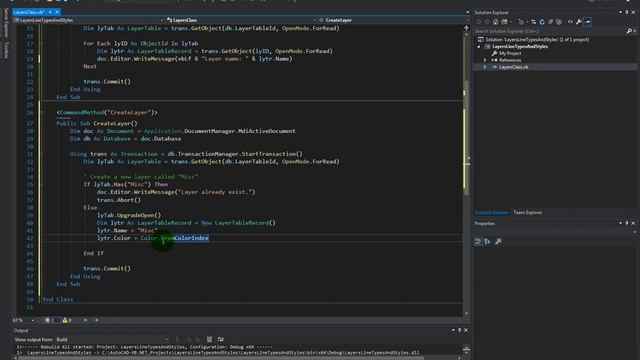Expand the References node

pyautogui.click(x=485, y=60)
